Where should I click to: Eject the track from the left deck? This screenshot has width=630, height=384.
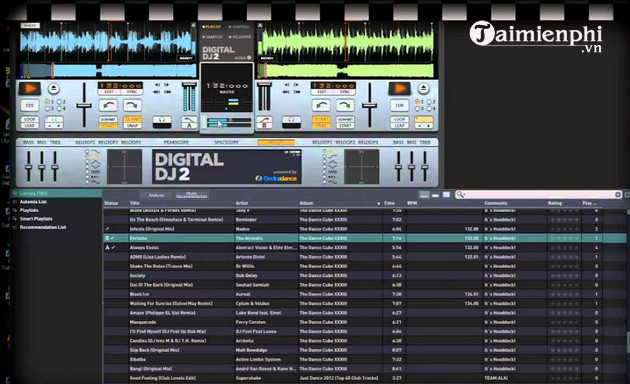click(53, 88)
